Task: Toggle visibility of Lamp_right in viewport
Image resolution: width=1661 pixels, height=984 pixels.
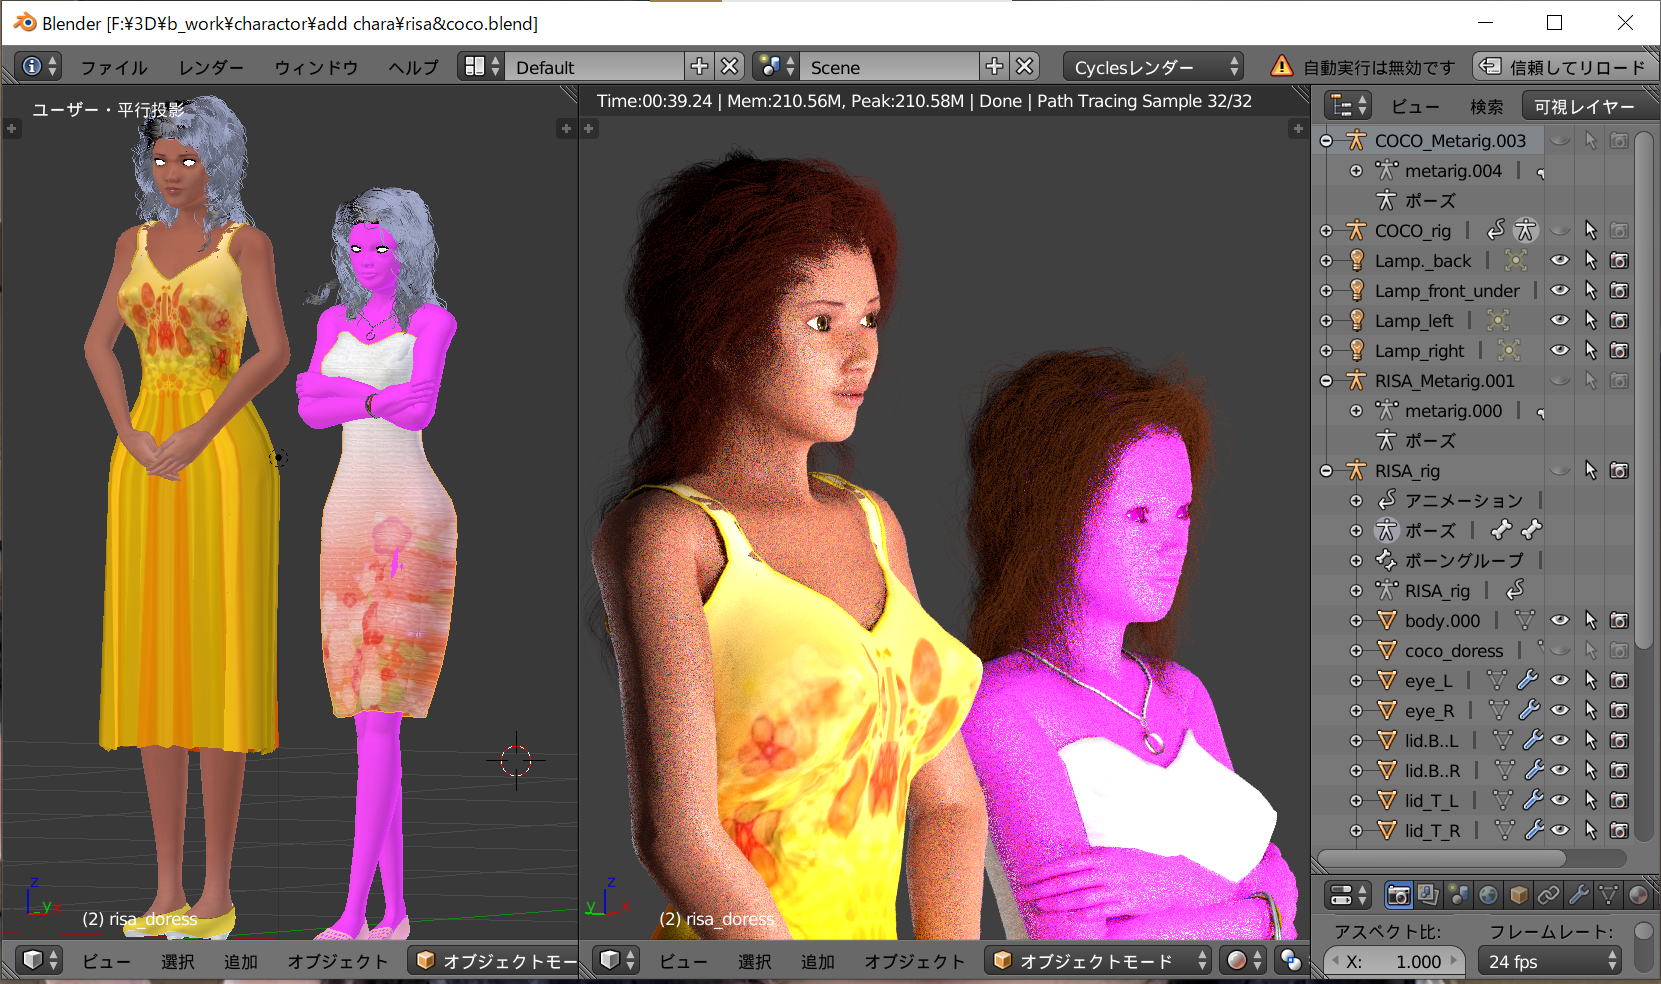Action: [1559, 350]
